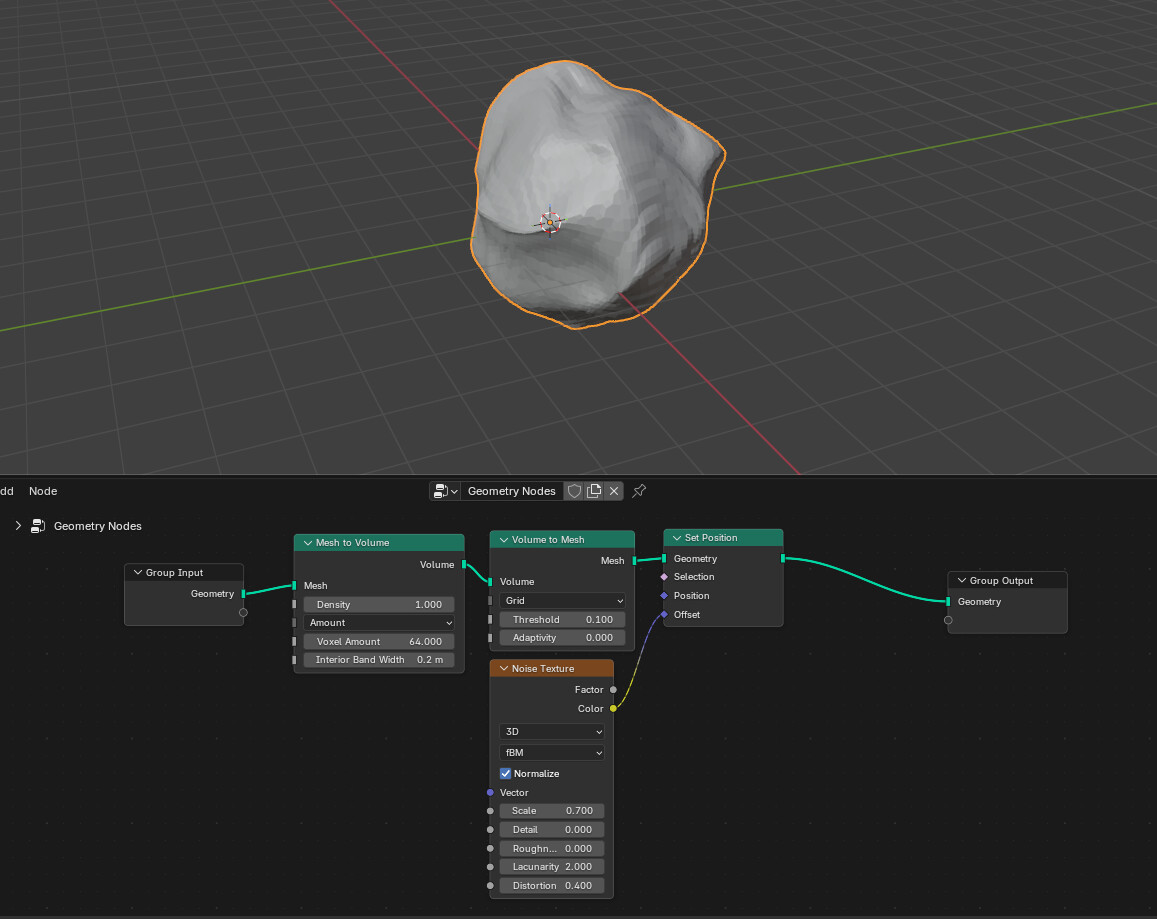
Task: Click the Geometry Nodes breadcrumb icon
Action: pos(38,526)
